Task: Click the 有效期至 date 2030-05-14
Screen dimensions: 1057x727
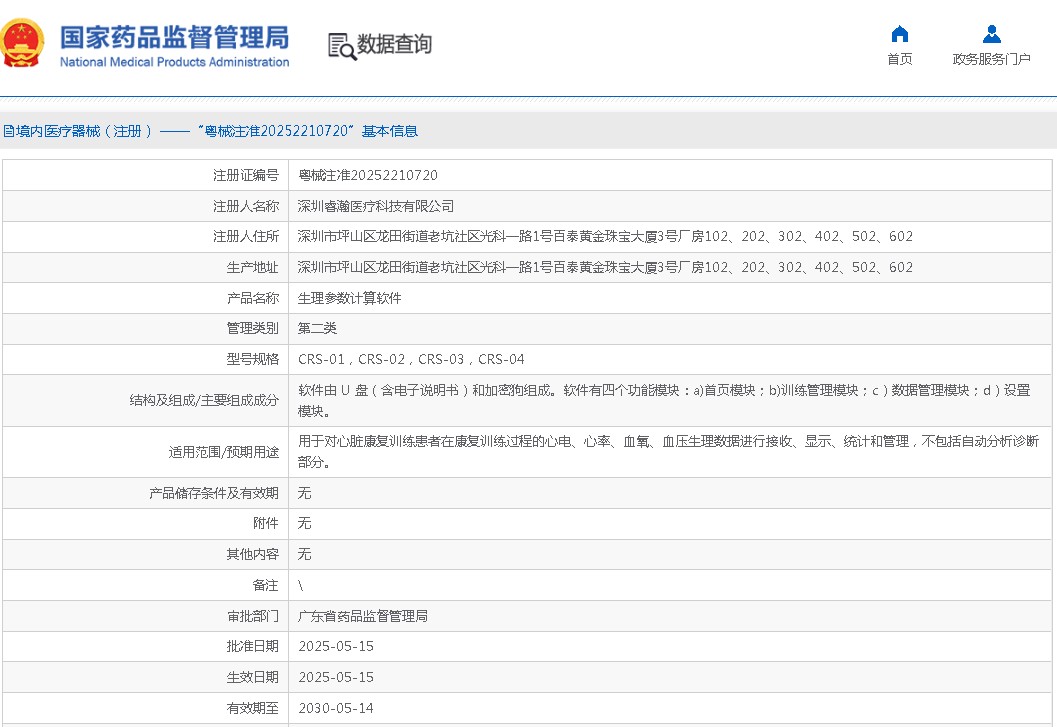Action: 336,708
